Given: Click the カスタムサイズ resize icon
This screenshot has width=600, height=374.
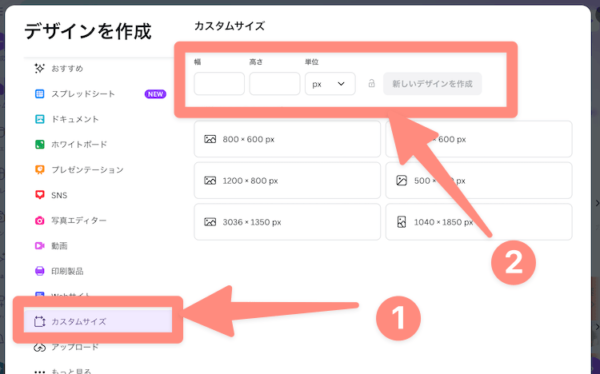Looking at the screenshot, I should click(x=39, y=322).
